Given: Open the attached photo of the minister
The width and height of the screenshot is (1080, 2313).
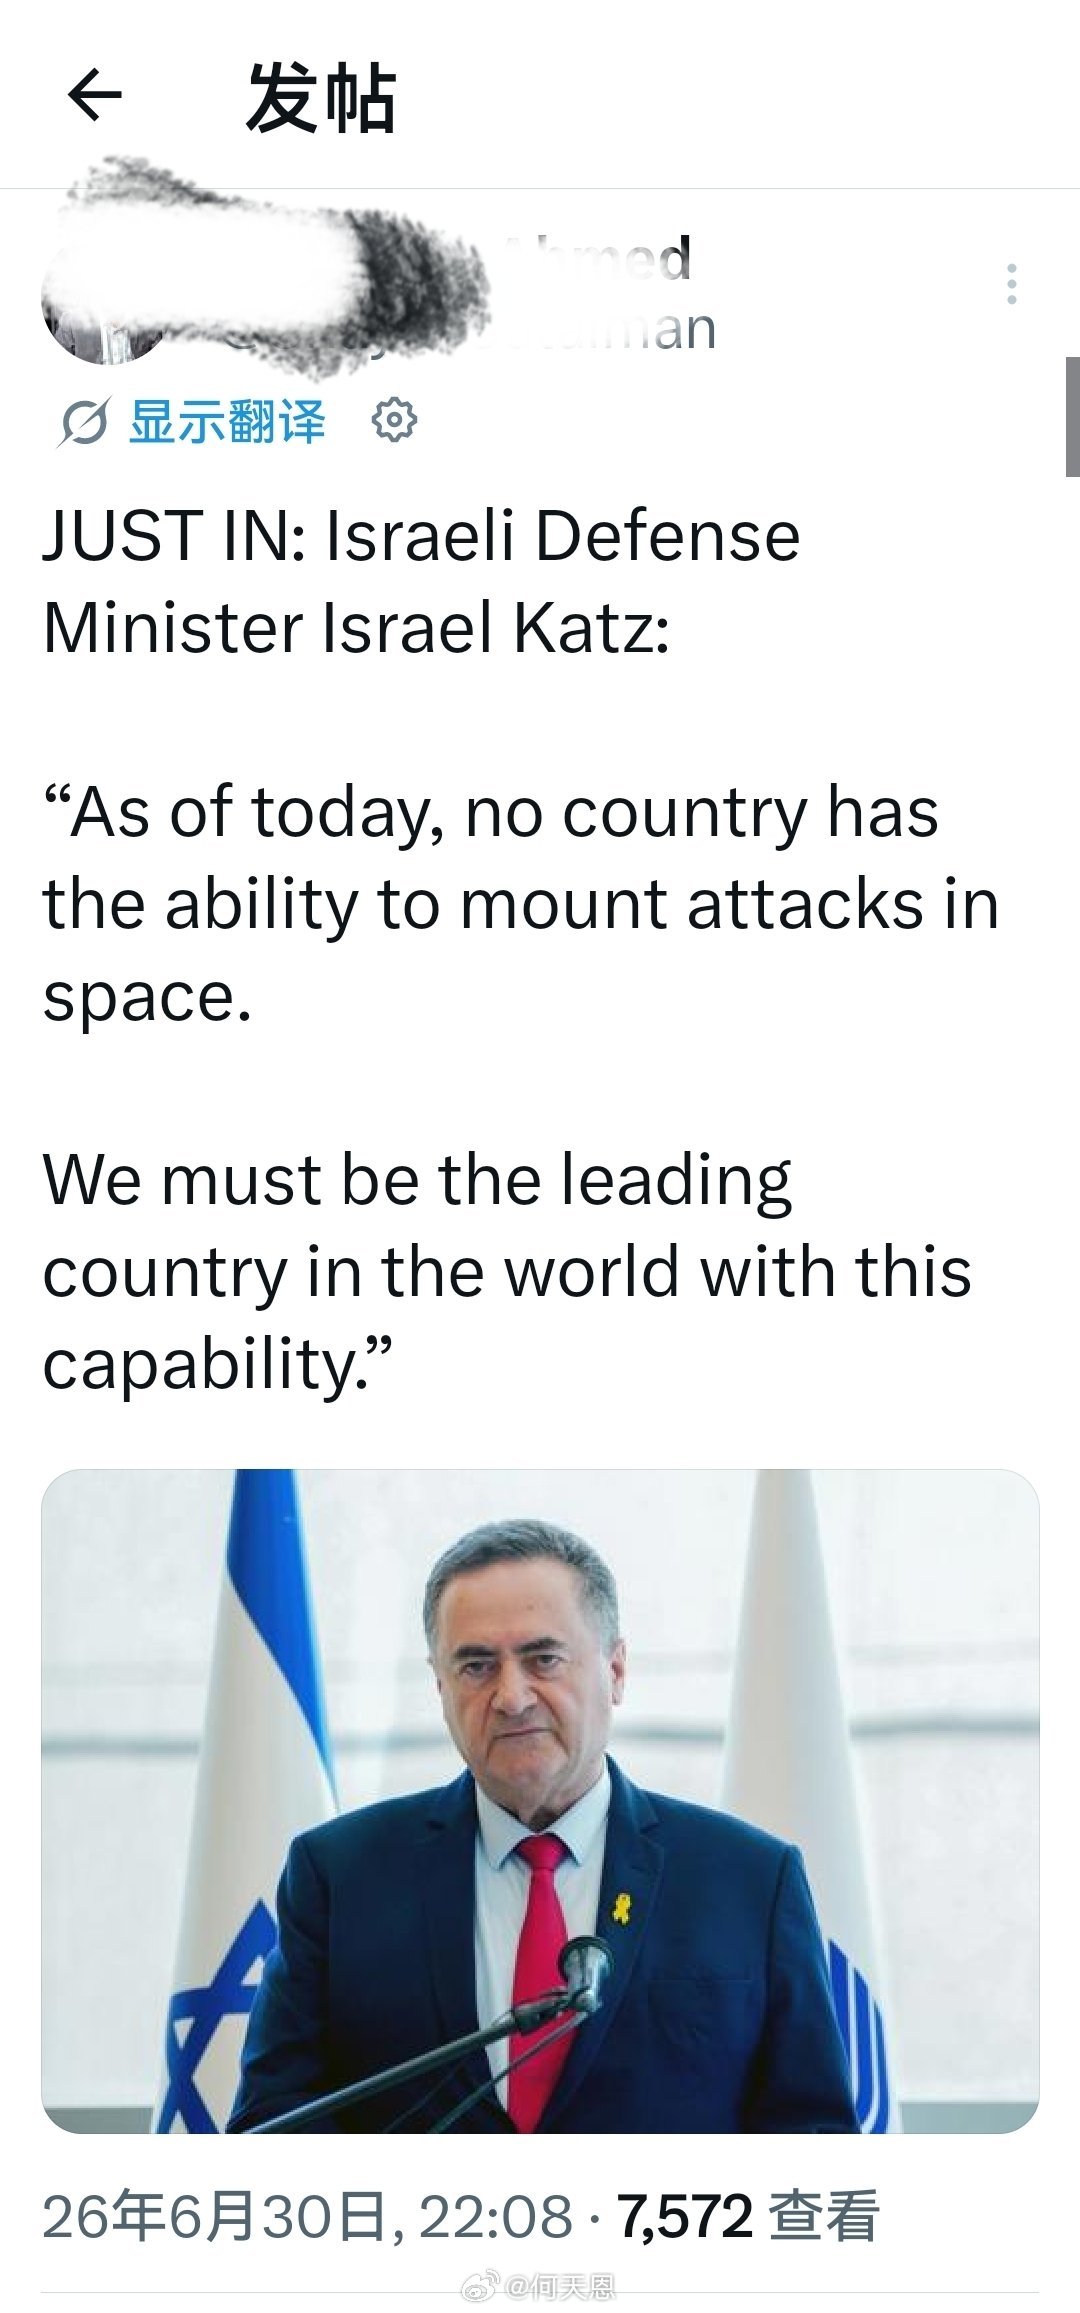Looking at the screenshot, I should point(540,1800).
